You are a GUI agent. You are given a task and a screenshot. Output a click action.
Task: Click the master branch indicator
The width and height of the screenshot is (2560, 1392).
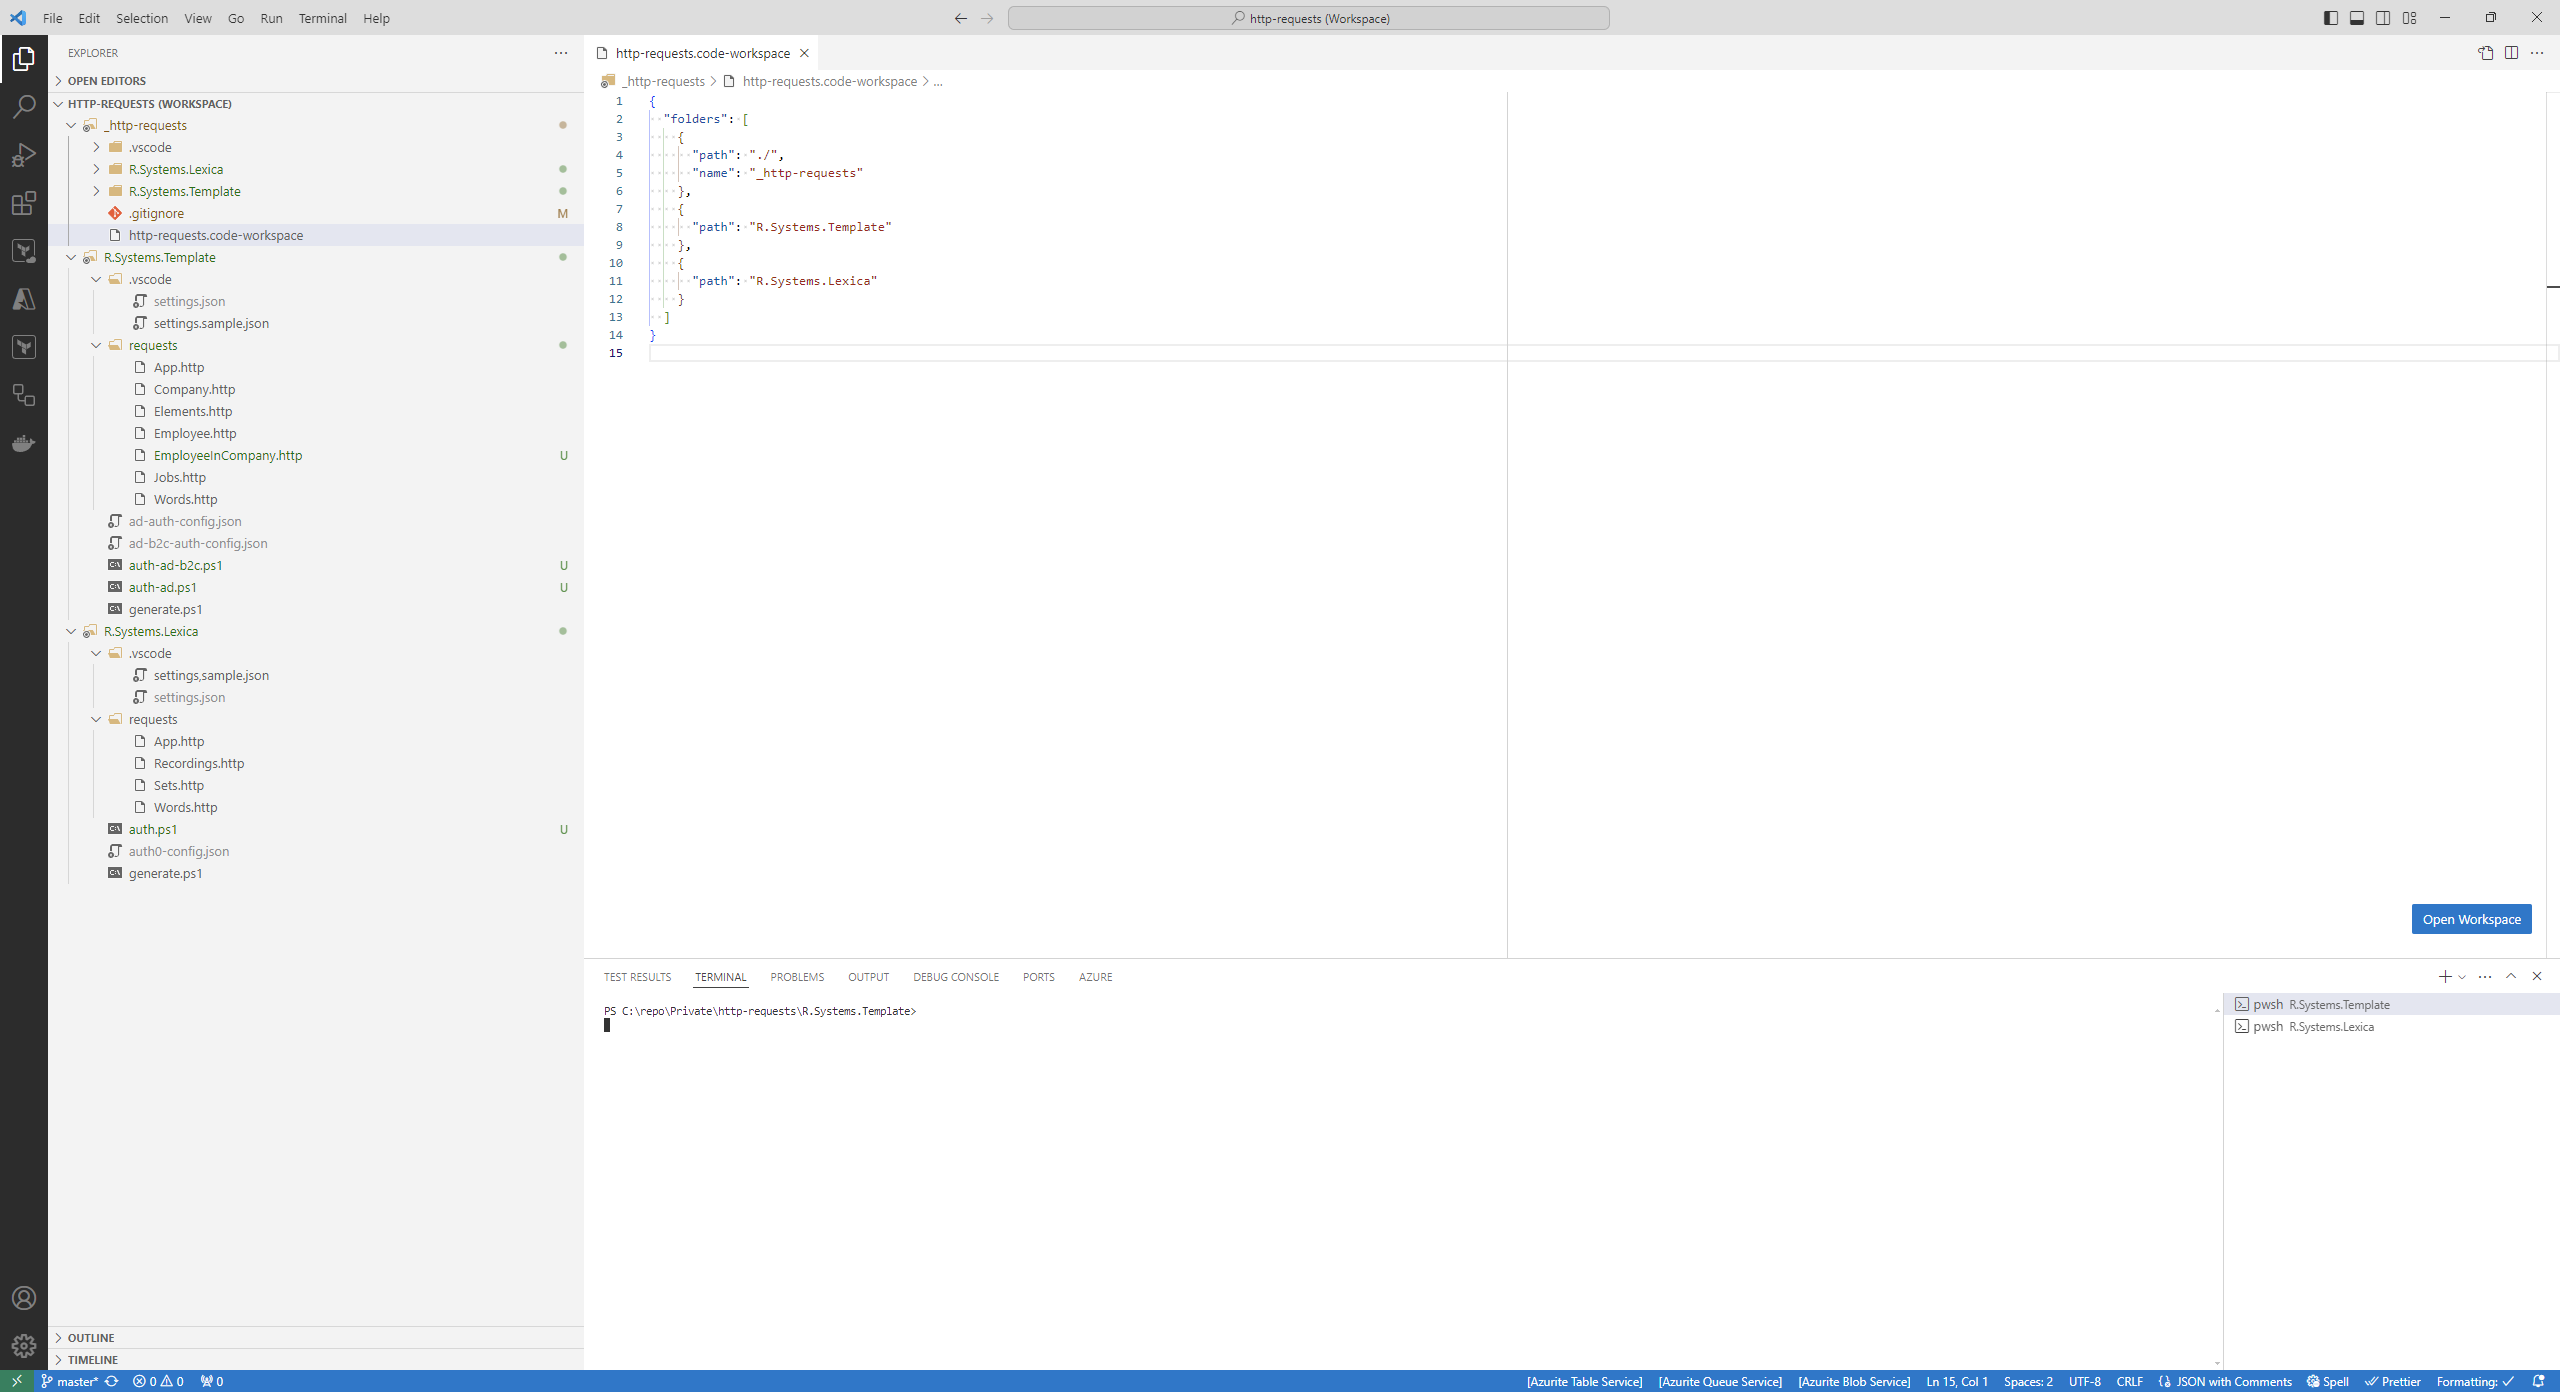click(x=70, y=1381)
